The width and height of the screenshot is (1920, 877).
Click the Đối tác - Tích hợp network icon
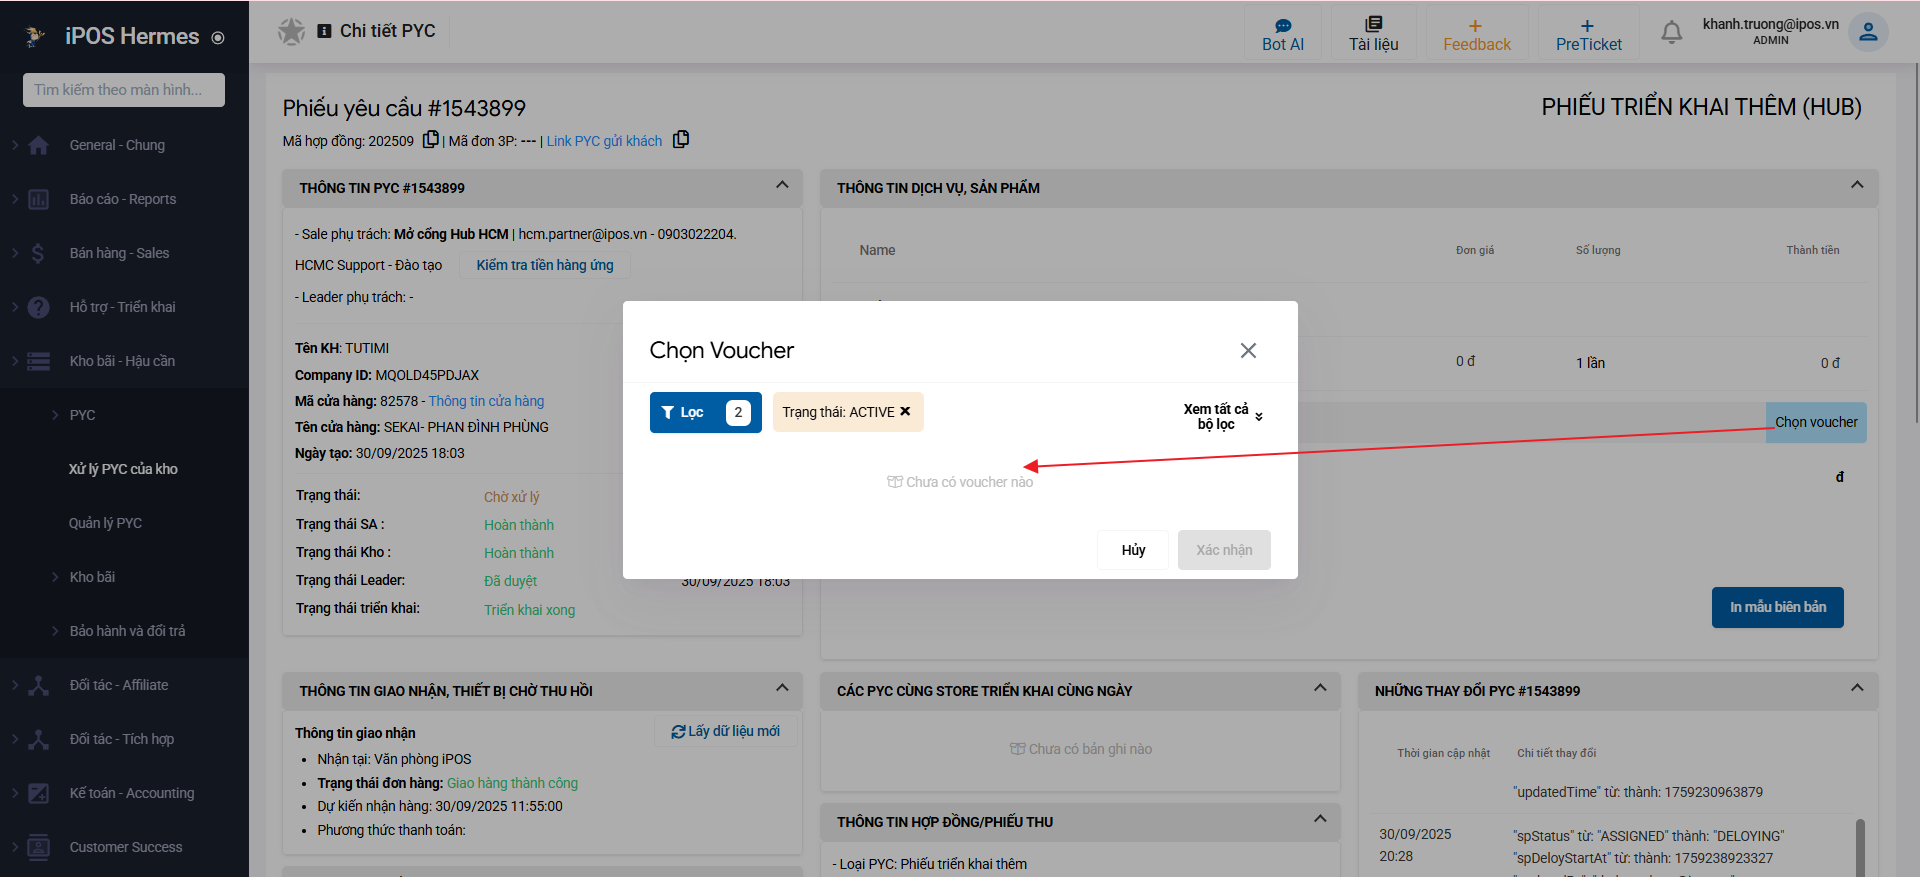(x=39, y=739)
